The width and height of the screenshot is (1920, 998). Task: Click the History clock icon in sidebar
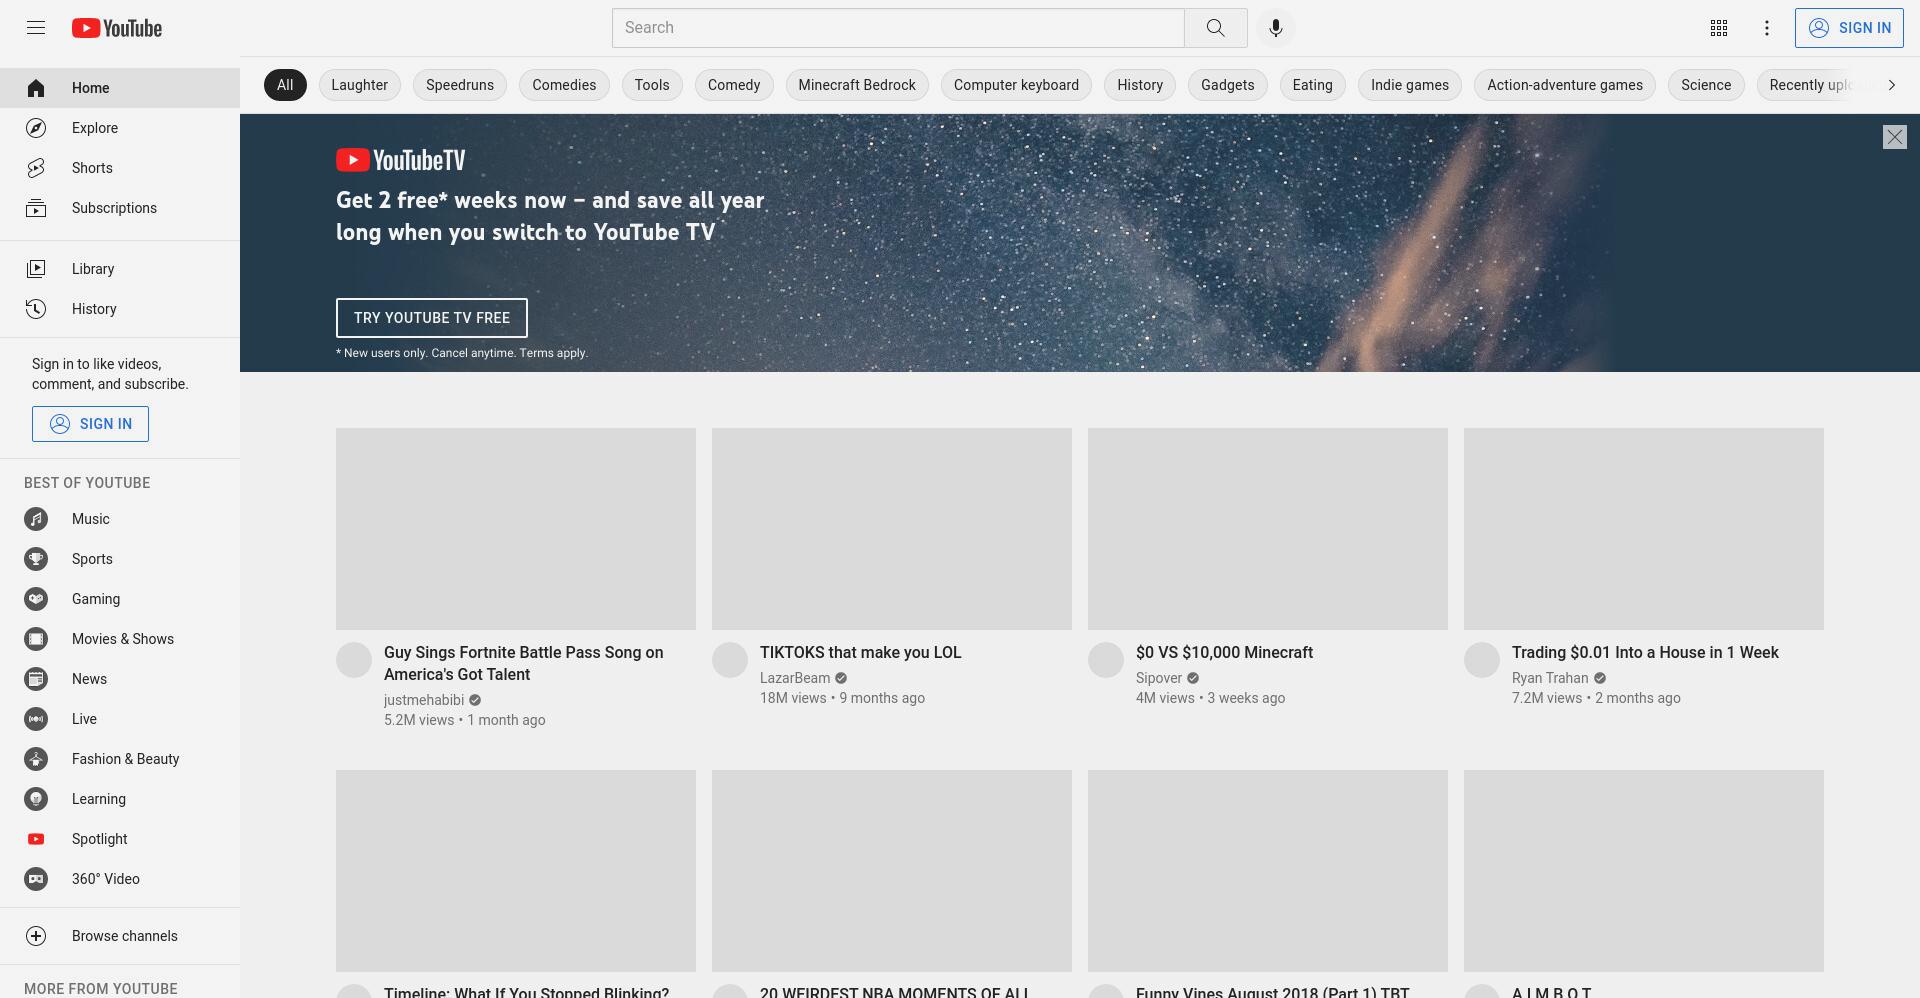coord(36,309)
